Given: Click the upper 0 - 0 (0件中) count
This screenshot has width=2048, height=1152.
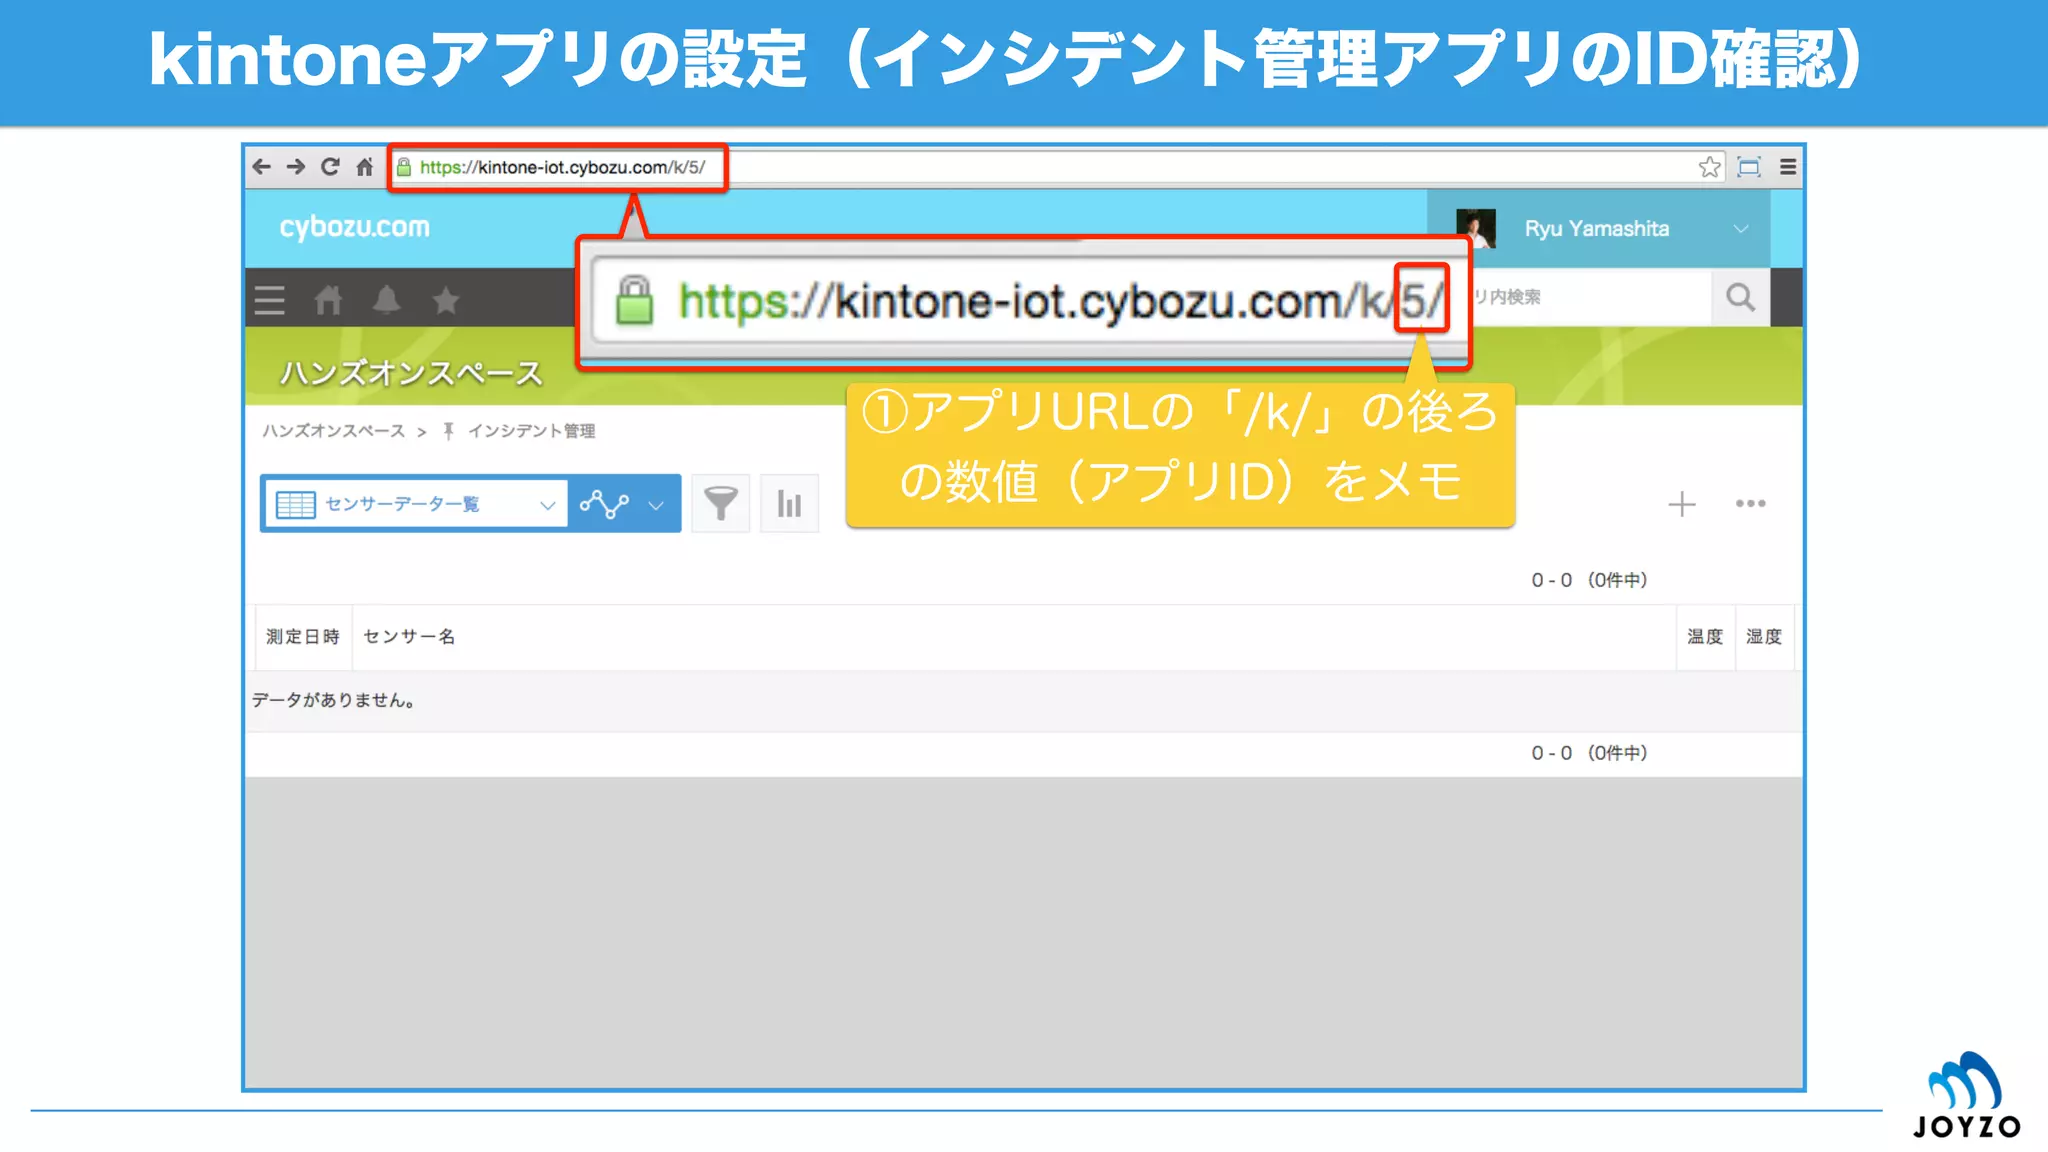Looking at the screenshot, I should coord(1589,580).
